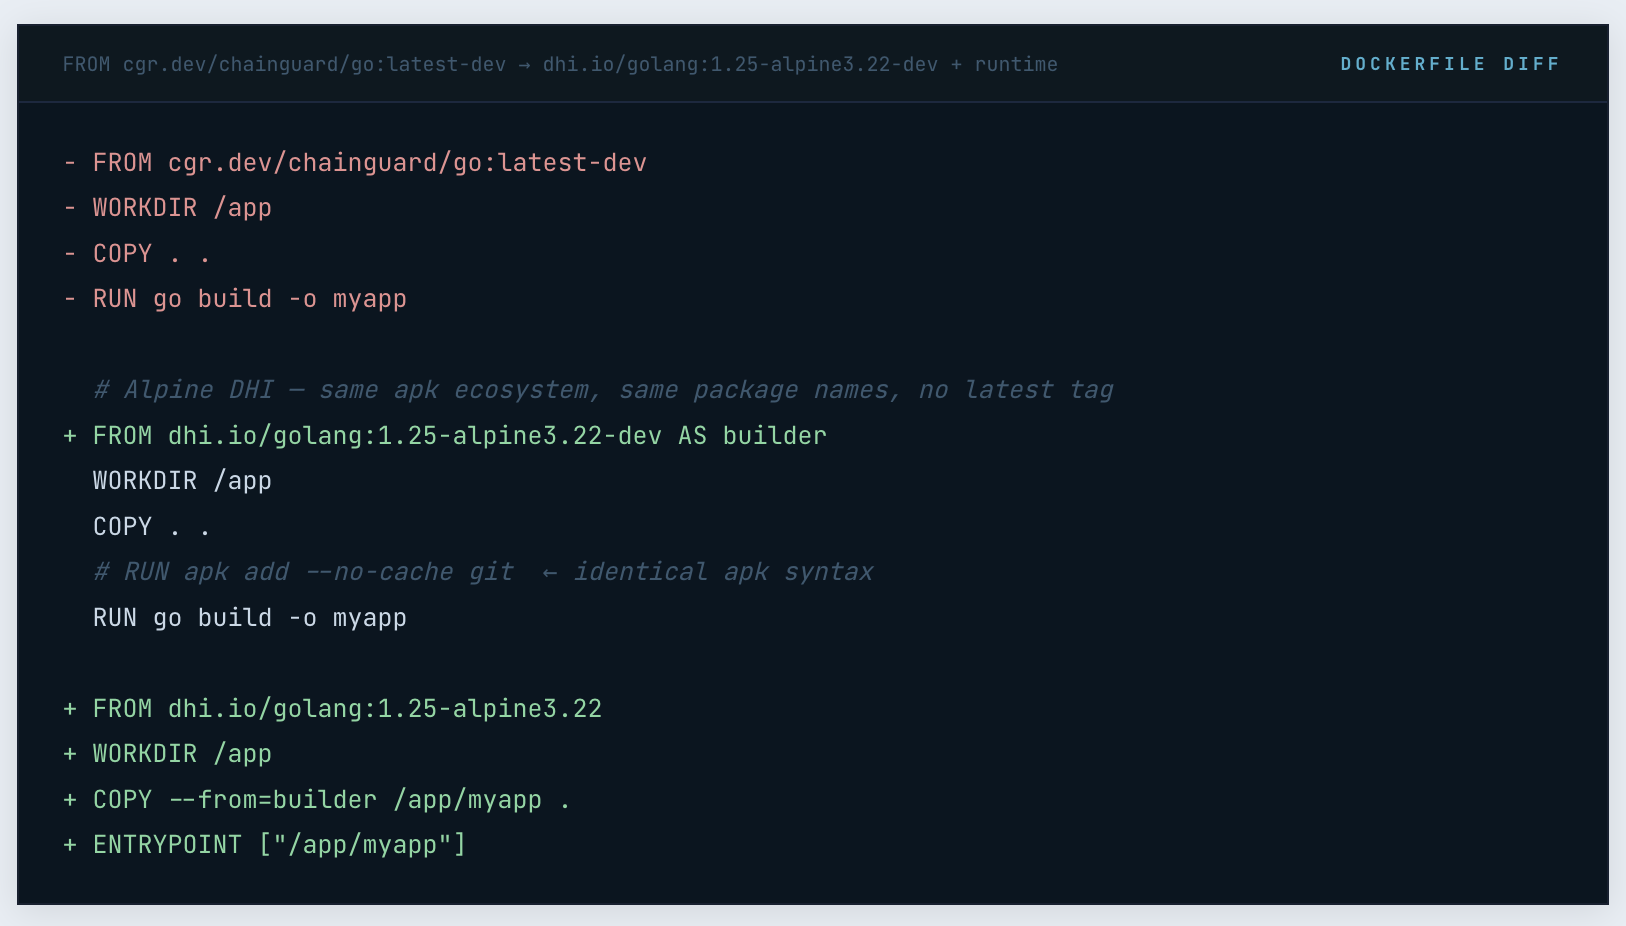Click the right arrow in the header title

524,65
